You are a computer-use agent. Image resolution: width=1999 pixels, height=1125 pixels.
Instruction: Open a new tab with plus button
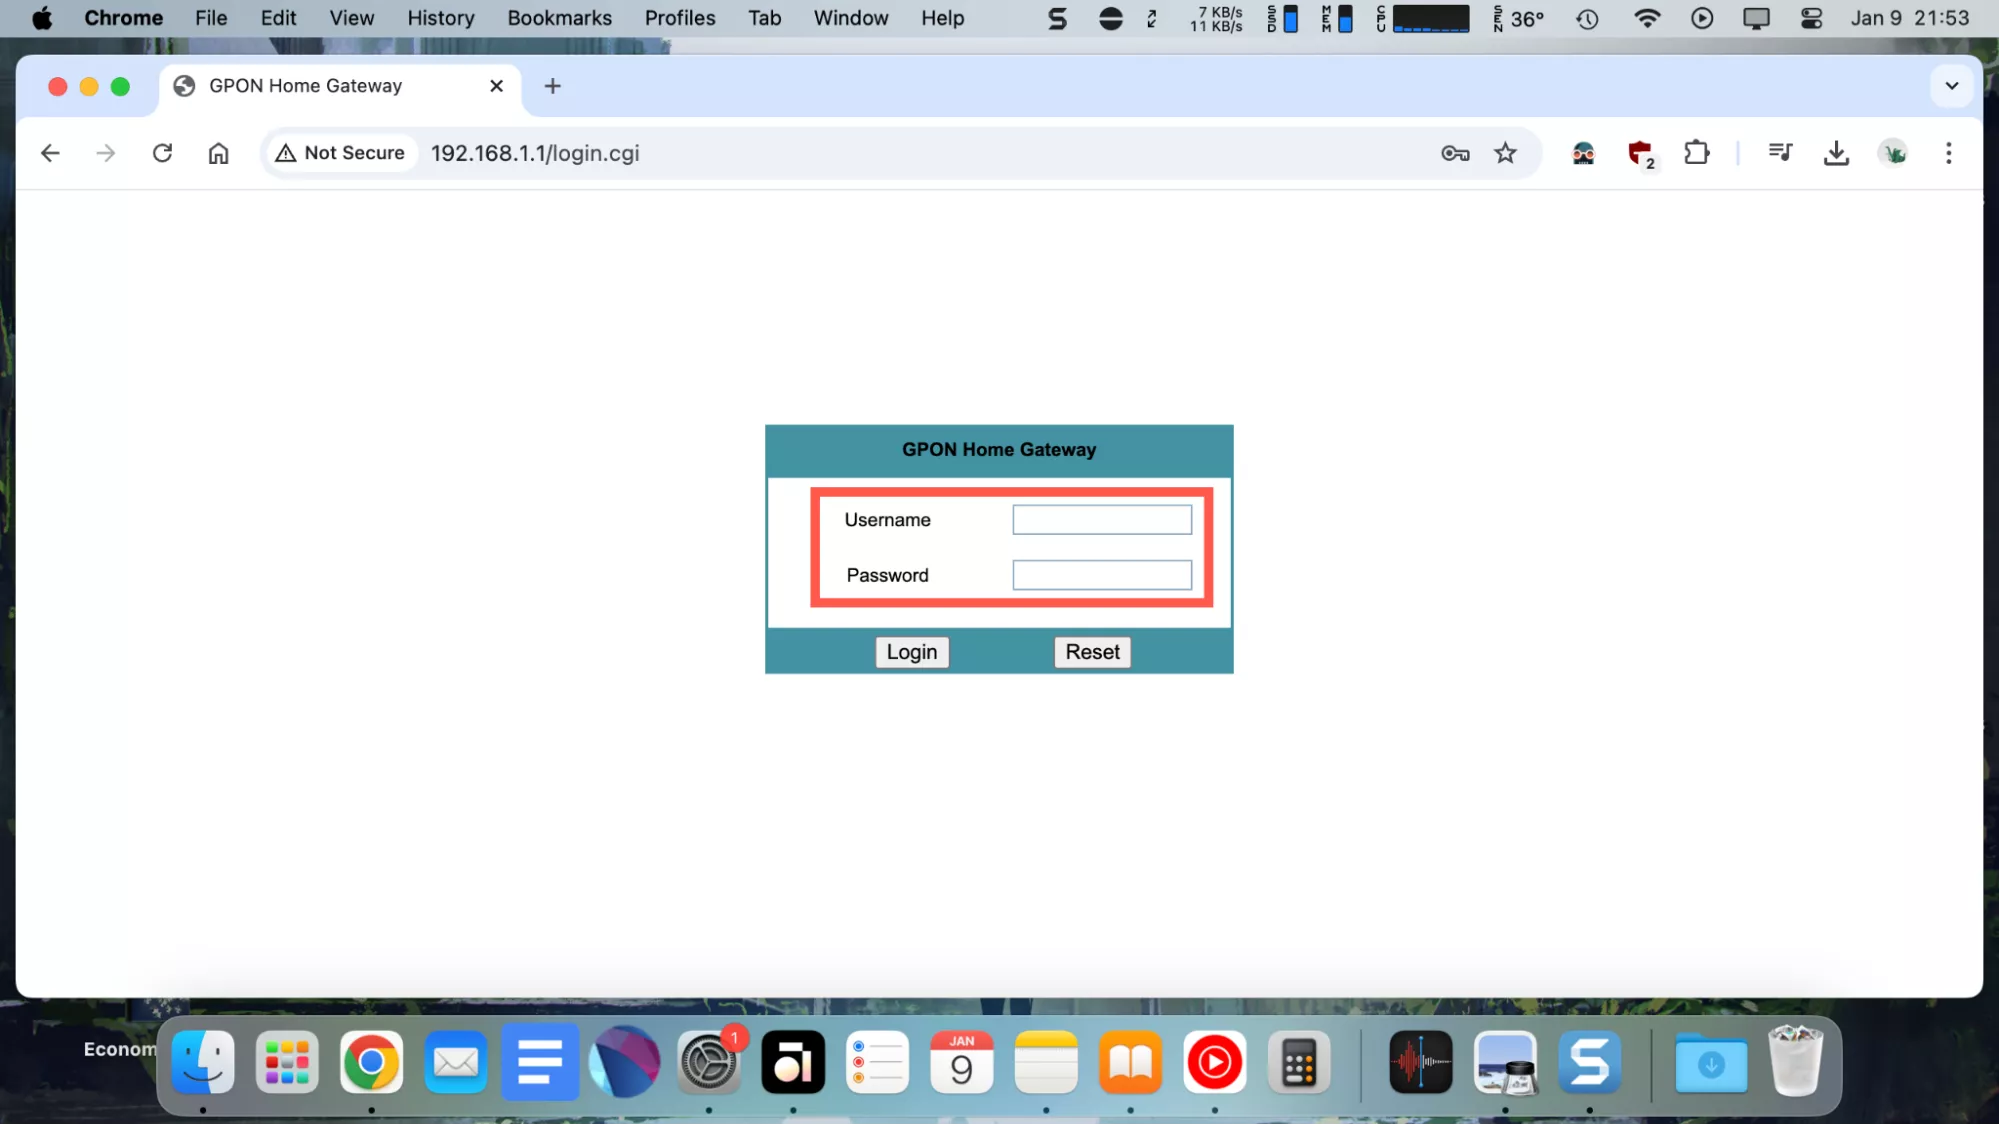click(x=553, y=86)
